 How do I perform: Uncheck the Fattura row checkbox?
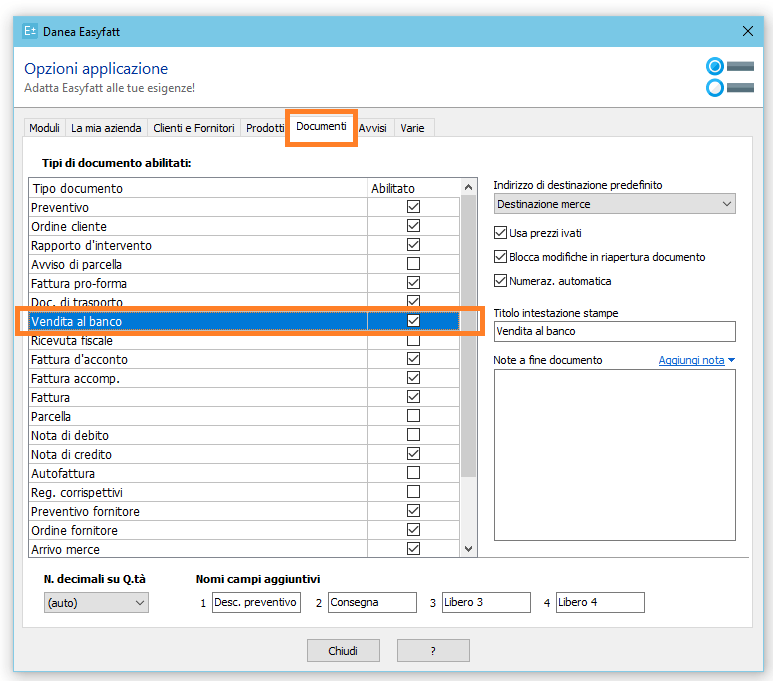pyautogui.click(x=413, y=396)
